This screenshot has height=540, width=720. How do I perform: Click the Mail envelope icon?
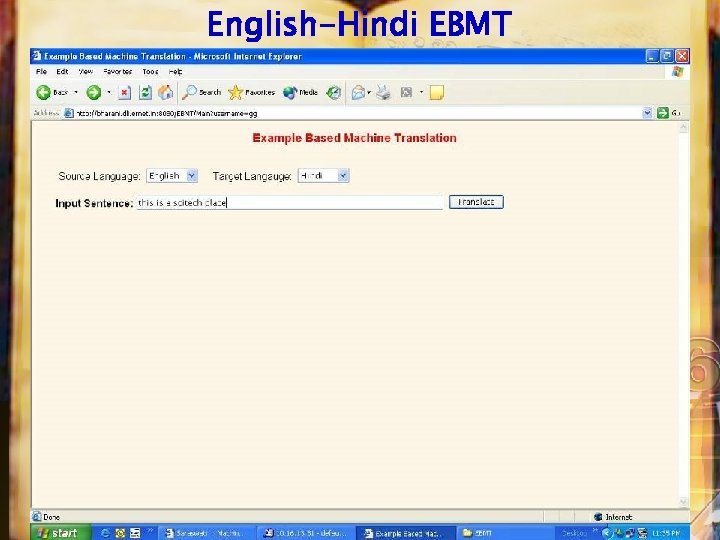(x=358, y=92)
